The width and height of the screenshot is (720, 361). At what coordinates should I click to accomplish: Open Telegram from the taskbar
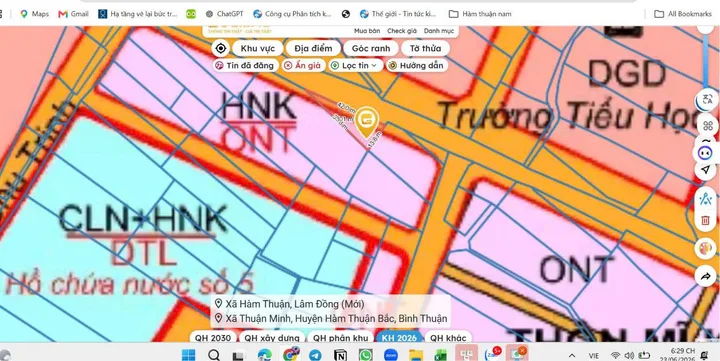(x=315, y=355)
